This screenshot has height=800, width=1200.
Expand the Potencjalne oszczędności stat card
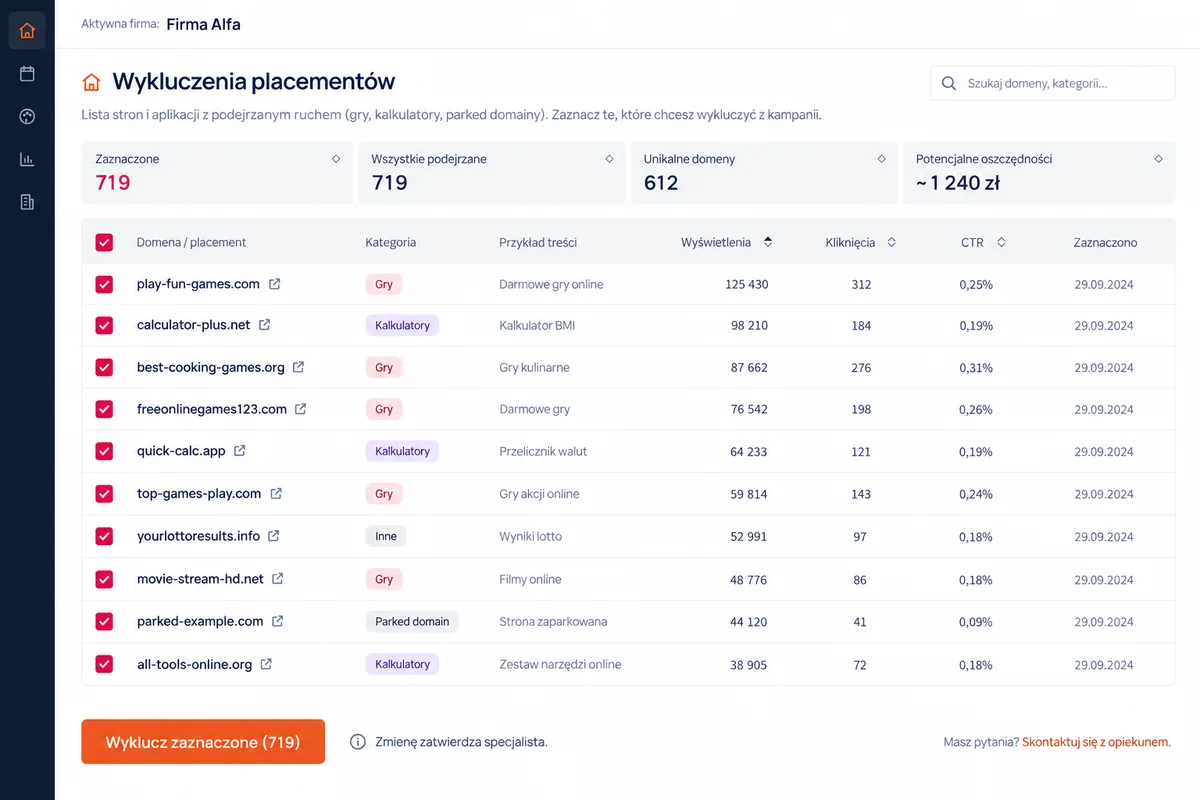click(x=1158, y=159)
